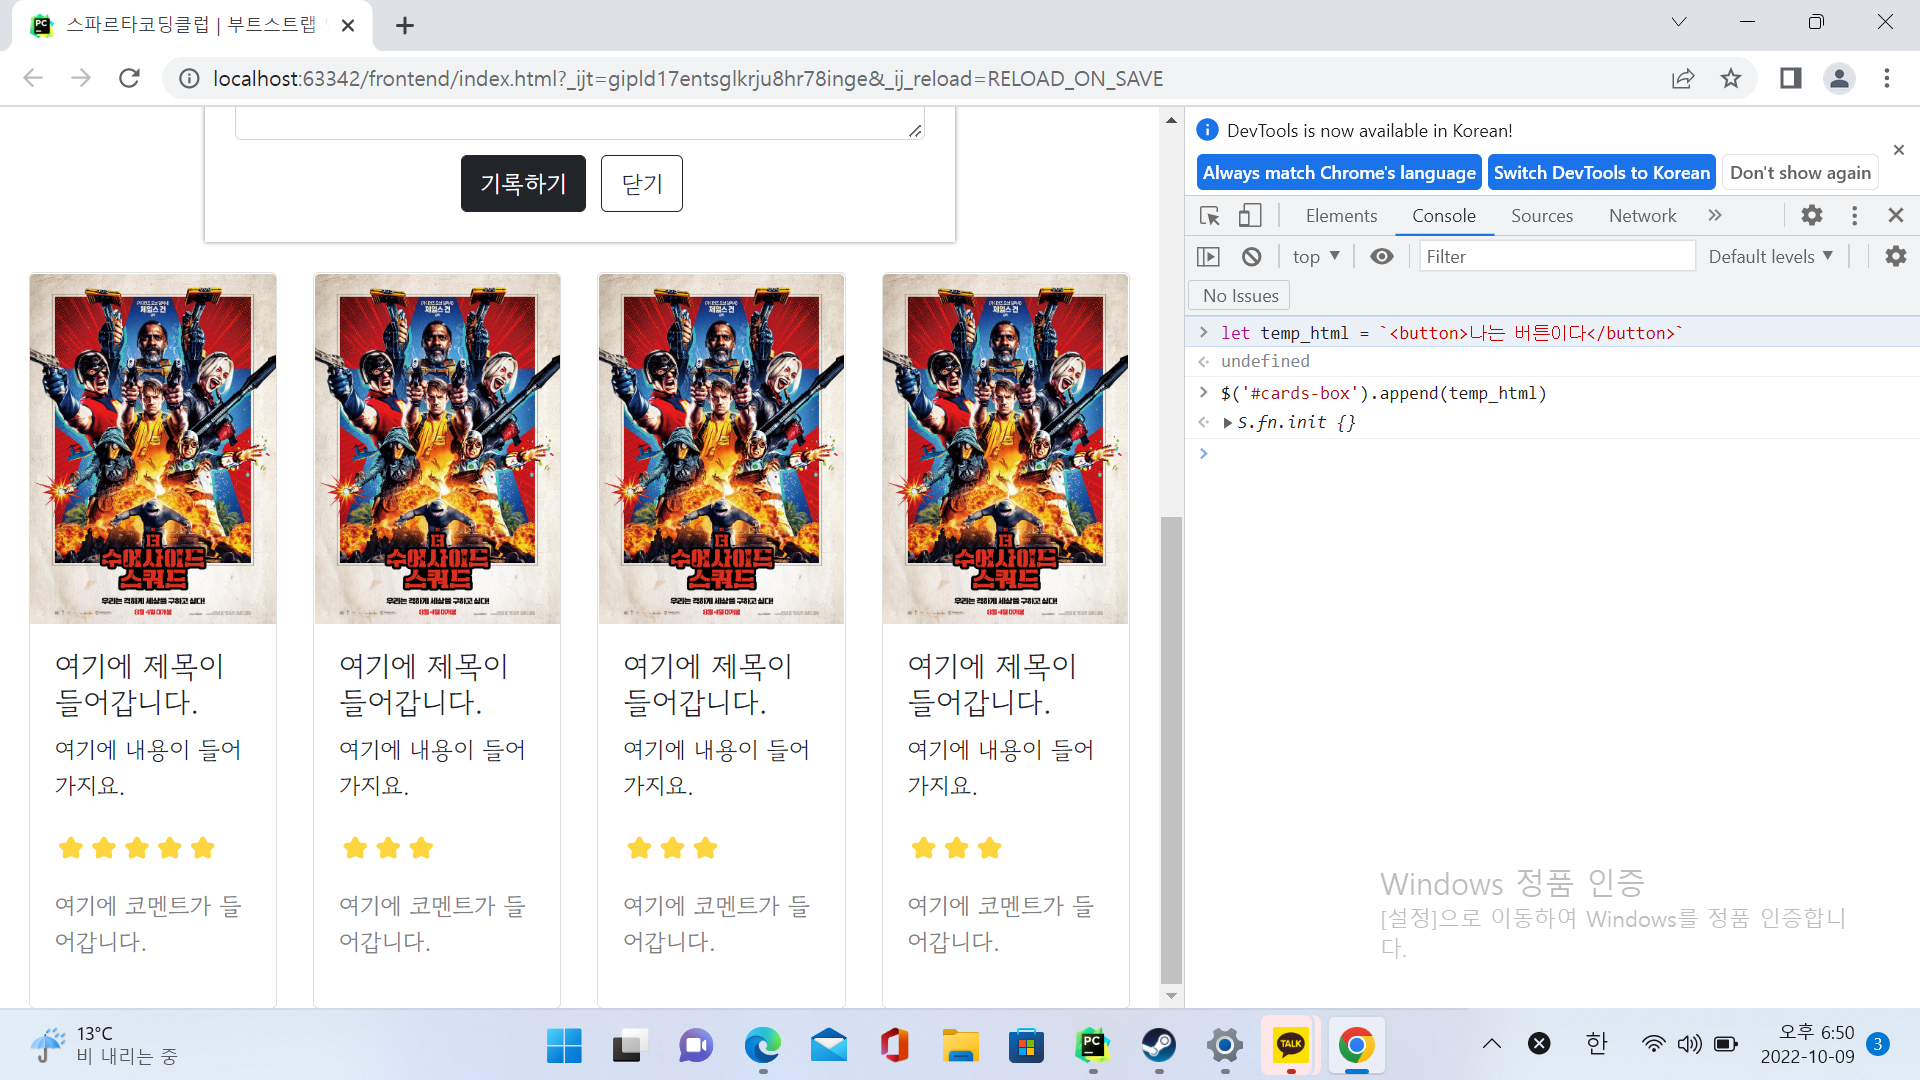
Task: Focus the console Filter field
Action: coord(1556,256)
